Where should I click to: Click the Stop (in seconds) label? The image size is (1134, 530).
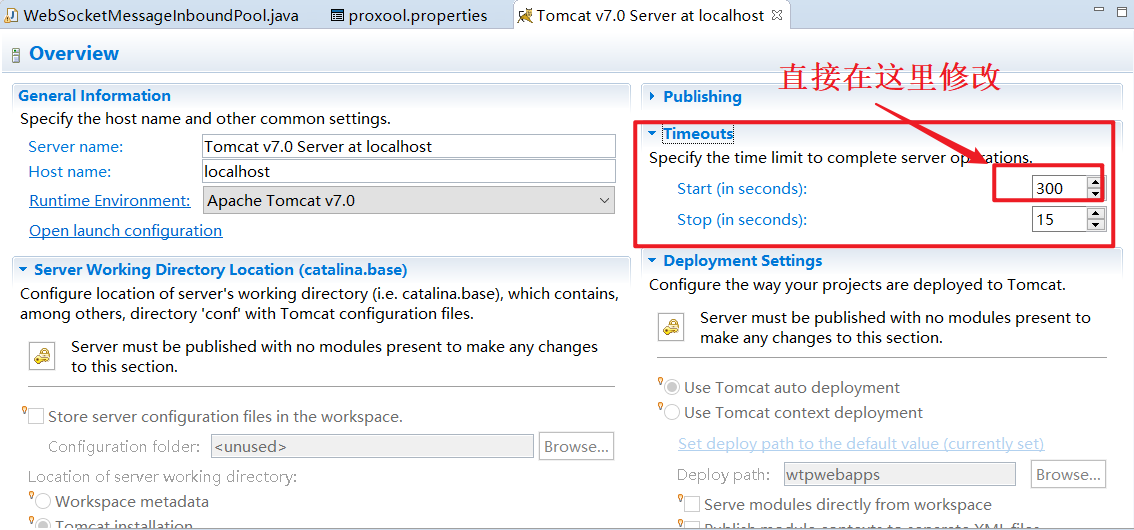point(741,220)
